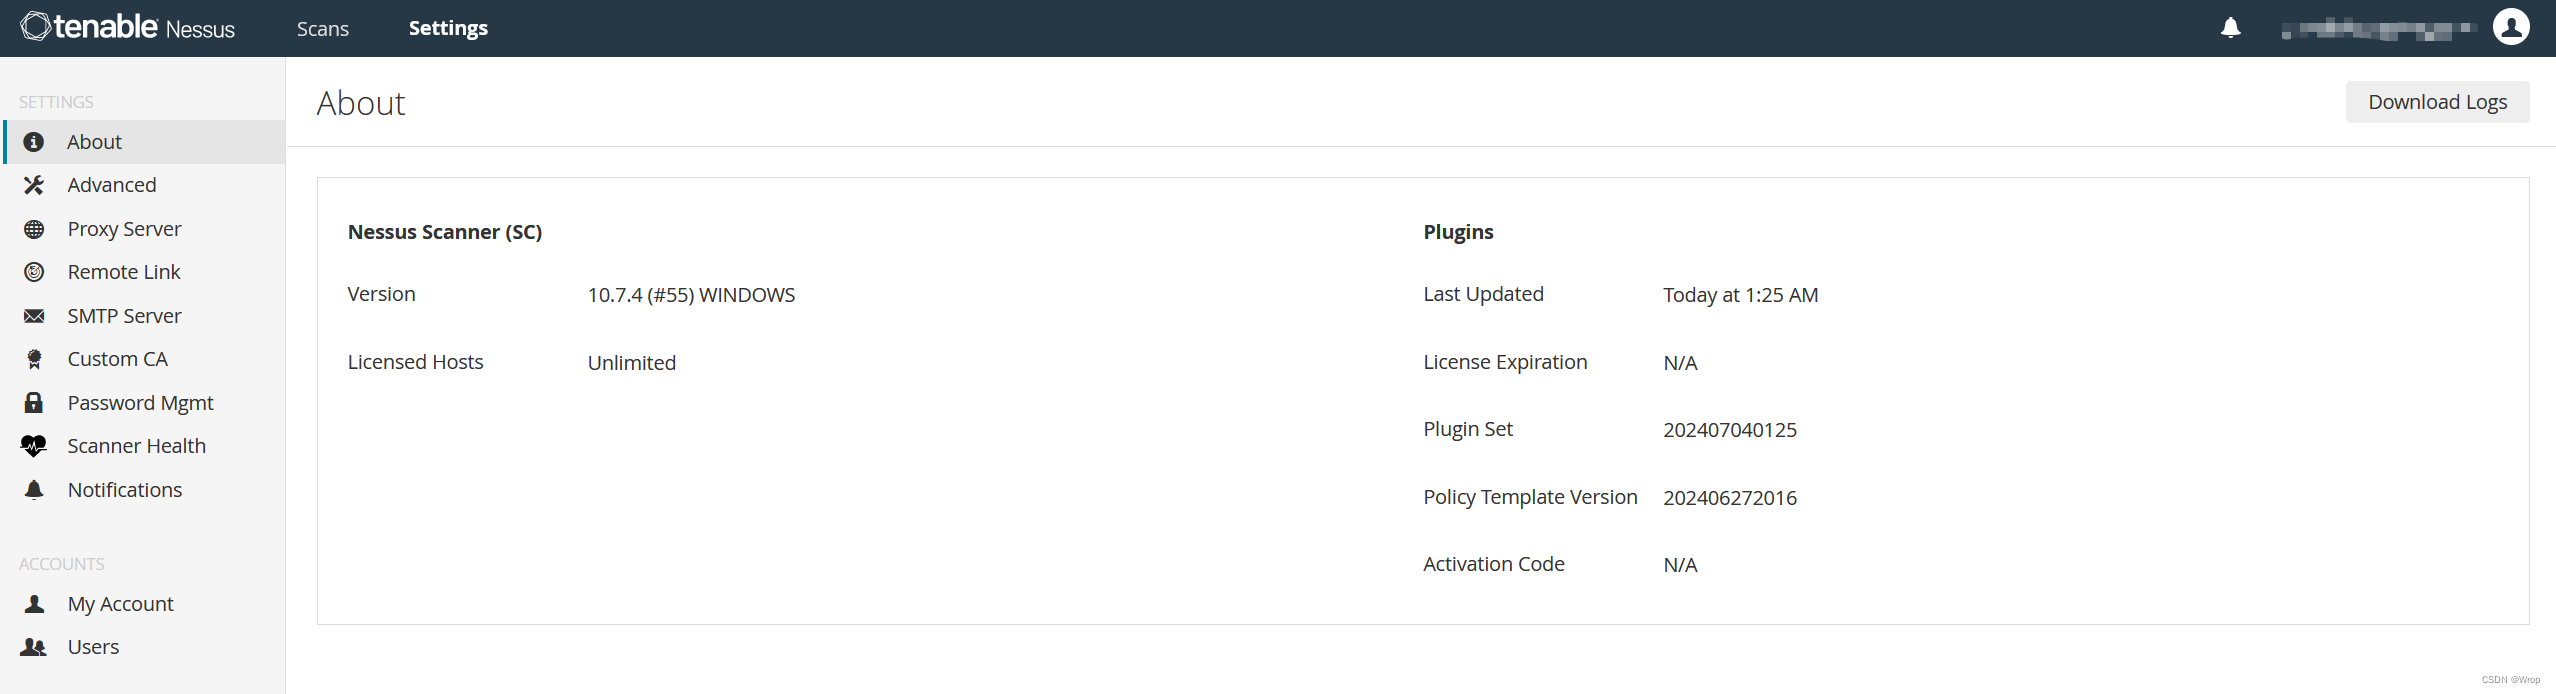
Task: Open the About settings page
Action: point(144,142)
